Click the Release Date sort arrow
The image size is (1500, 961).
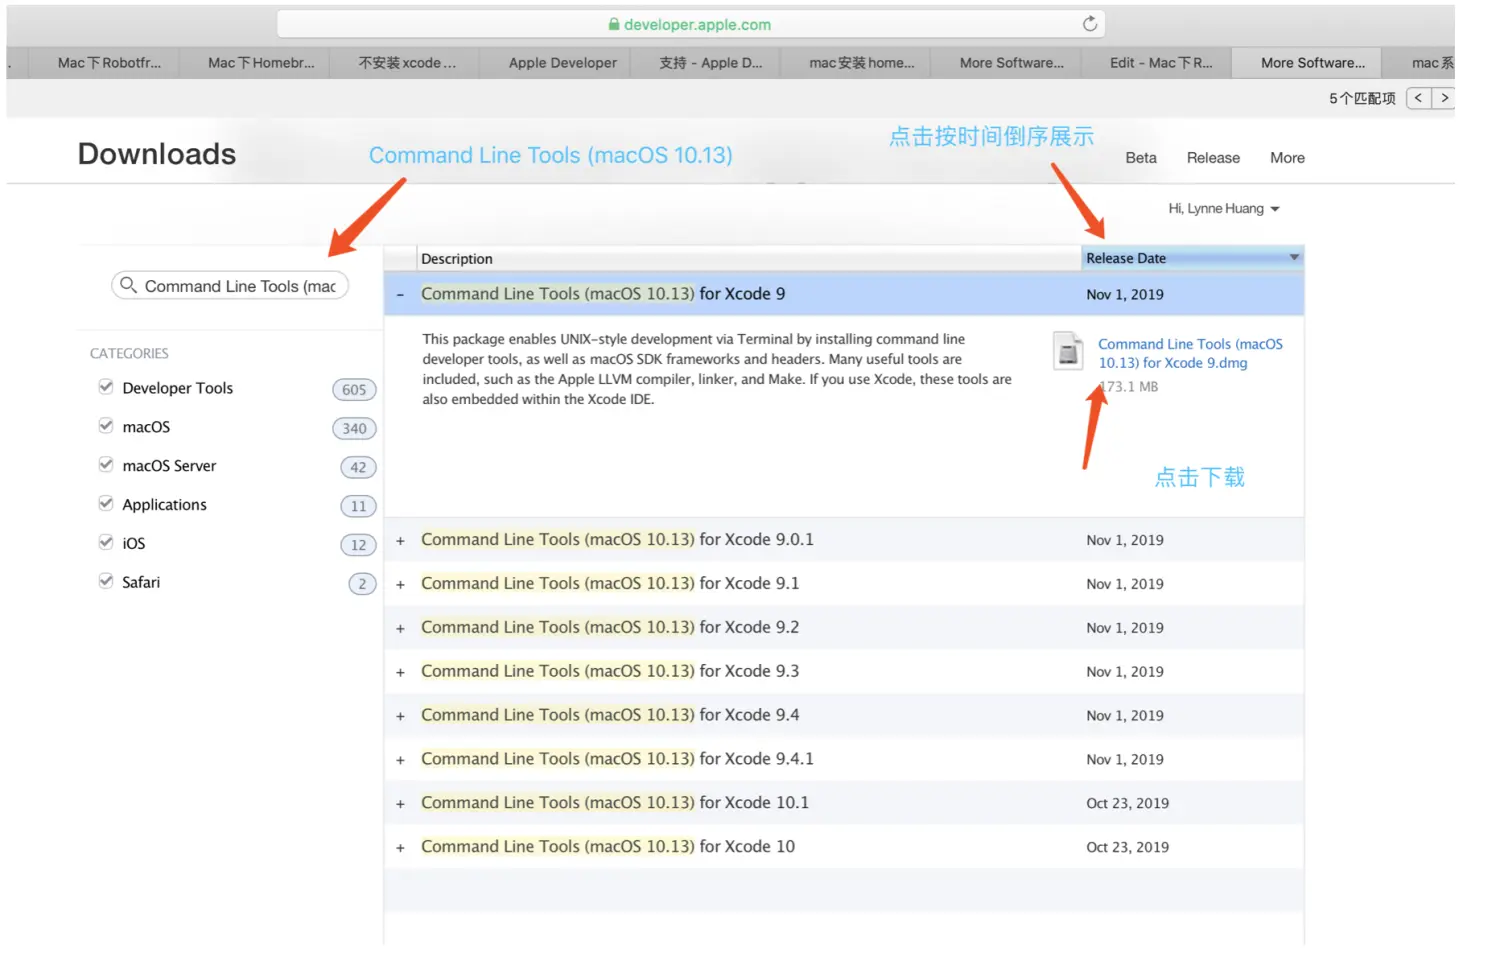(1293, 258)
